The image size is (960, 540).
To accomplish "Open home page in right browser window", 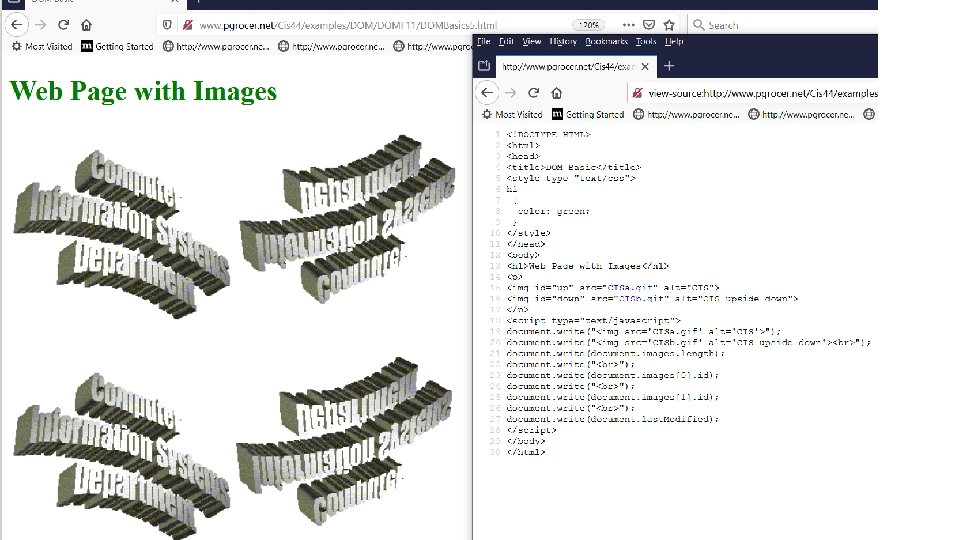I will click(557, 93).
